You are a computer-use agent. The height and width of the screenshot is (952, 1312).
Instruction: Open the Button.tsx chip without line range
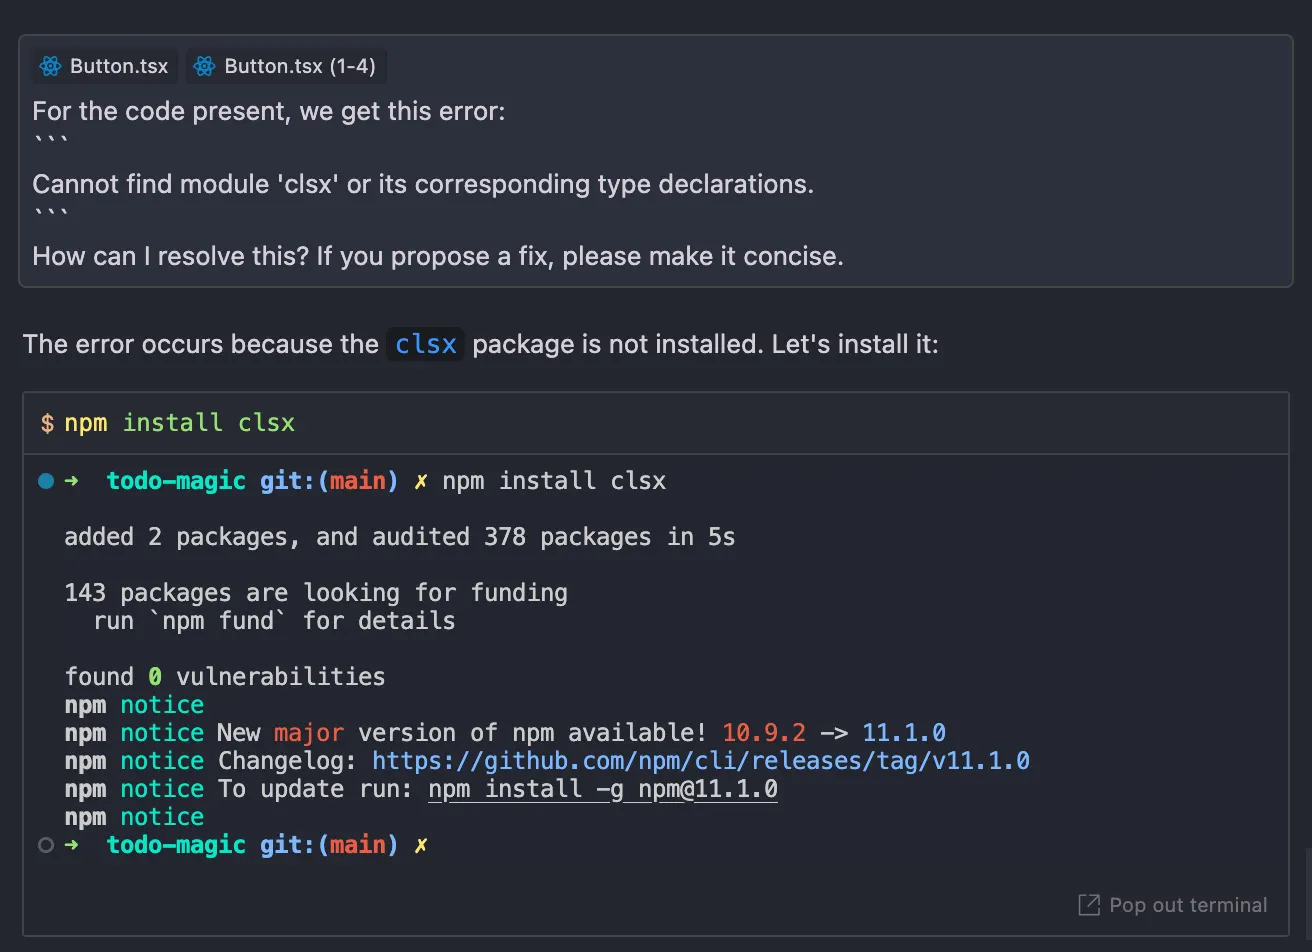[104, 67]
